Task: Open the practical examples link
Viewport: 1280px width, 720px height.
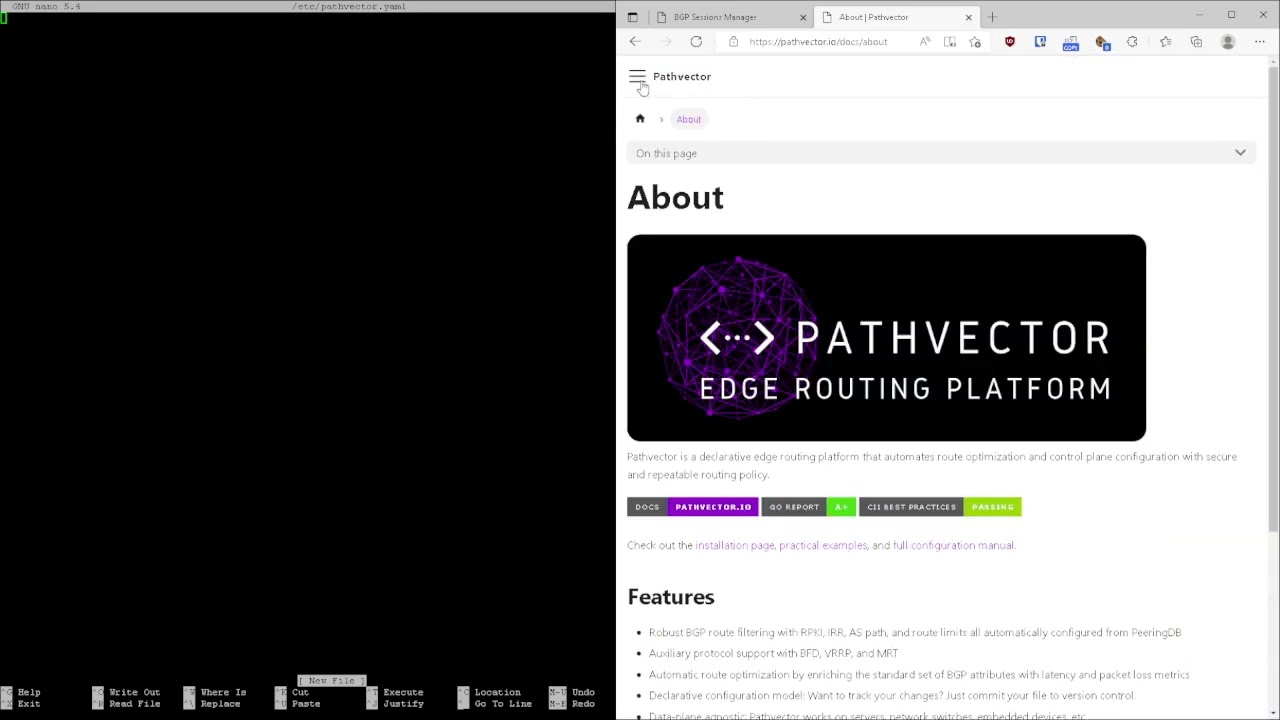Action: [x=823, y=545]
